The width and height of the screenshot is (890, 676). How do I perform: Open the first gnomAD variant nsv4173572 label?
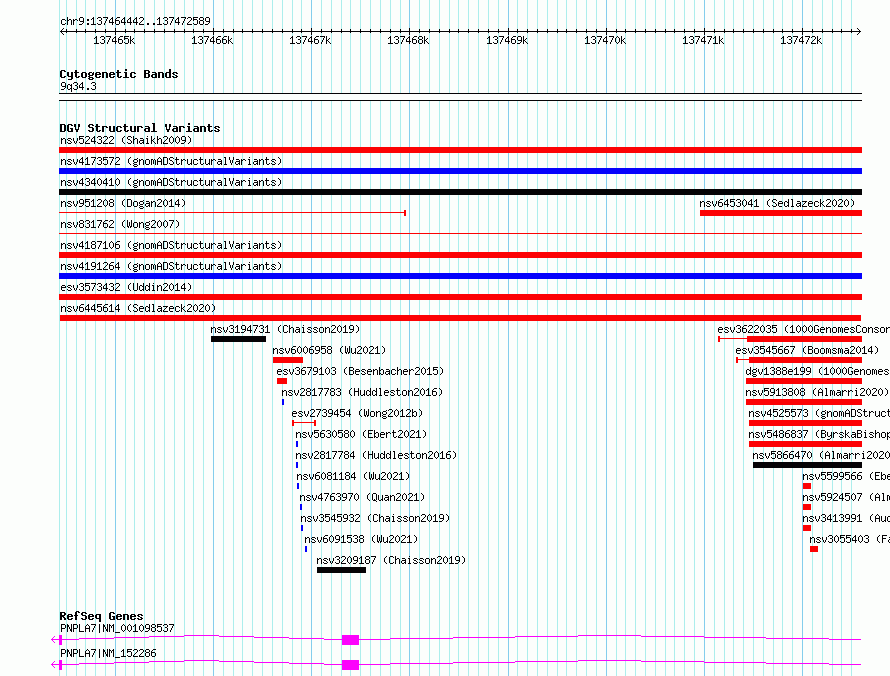coord(171,161)
